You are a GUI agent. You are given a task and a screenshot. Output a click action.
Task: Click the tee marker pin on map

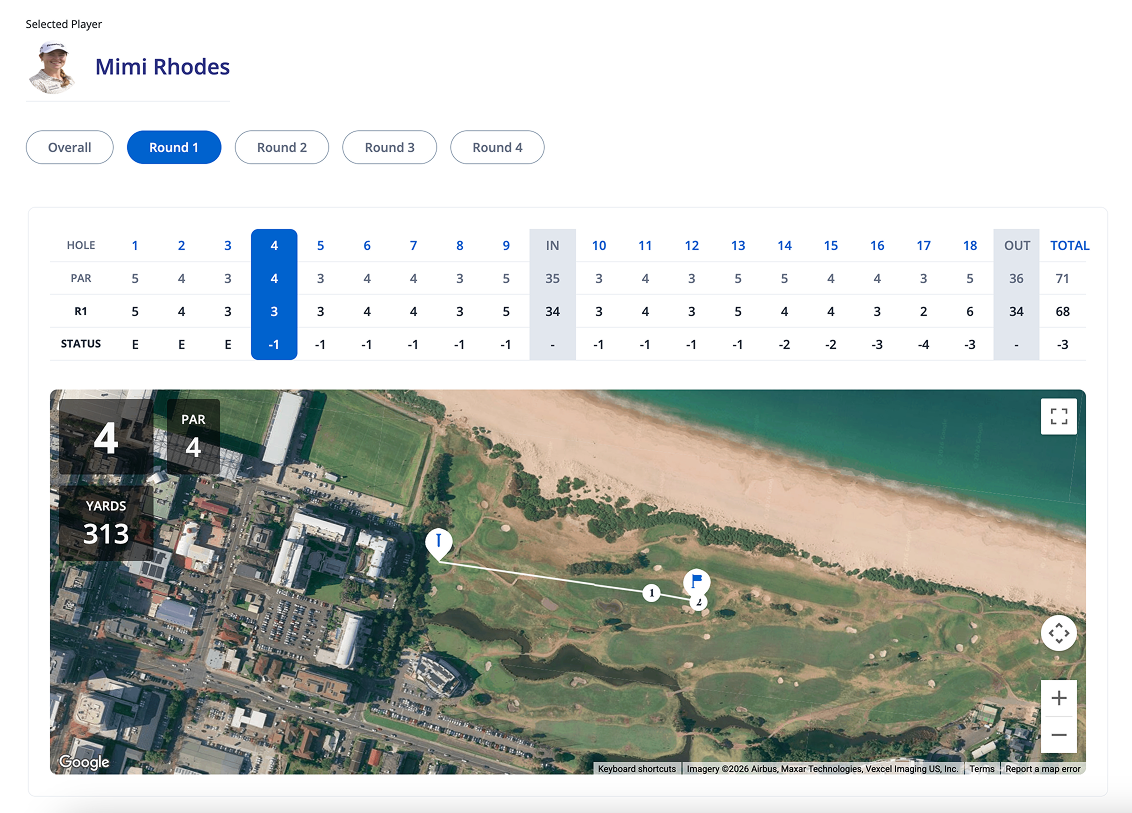pos(438,544)
